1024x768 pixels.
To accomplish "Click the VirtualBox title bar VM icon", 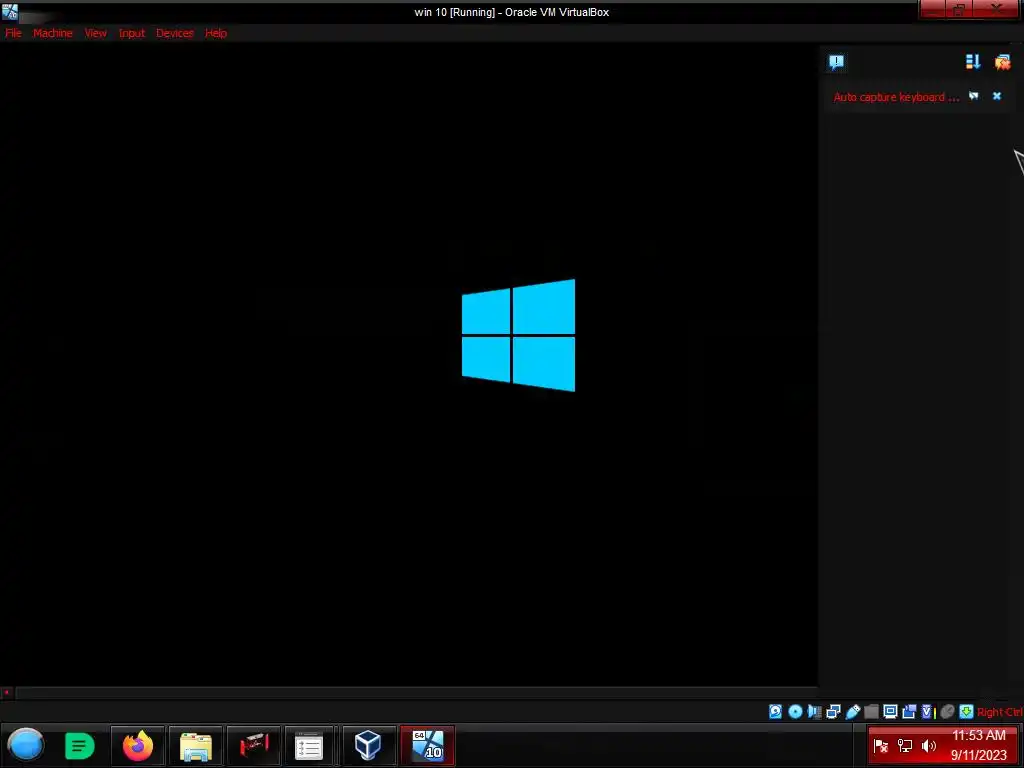I will 10,11.
